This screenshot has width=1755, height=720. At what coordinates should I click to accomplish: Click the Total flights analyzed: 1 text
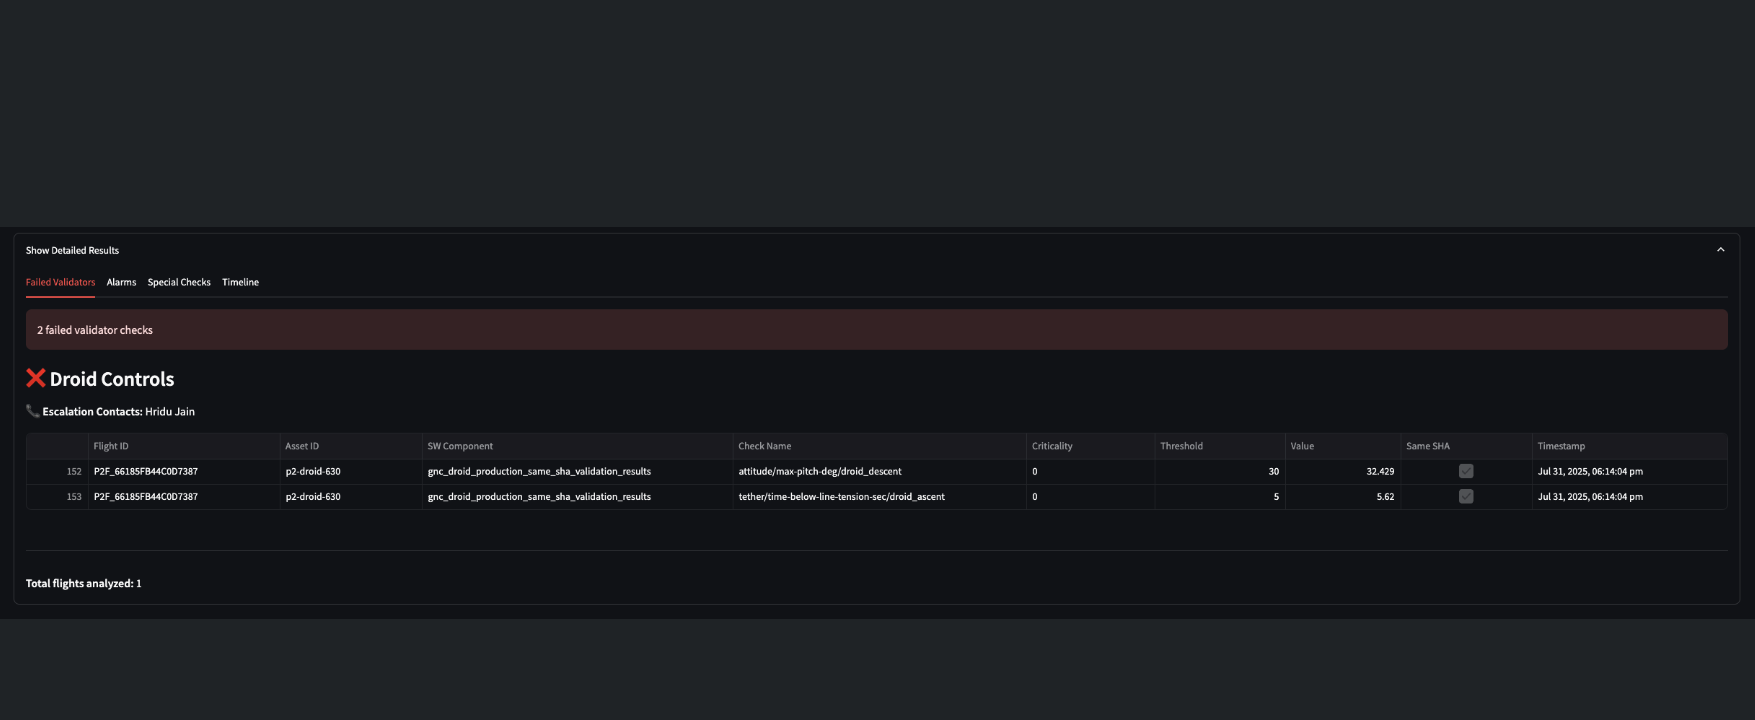84,583
